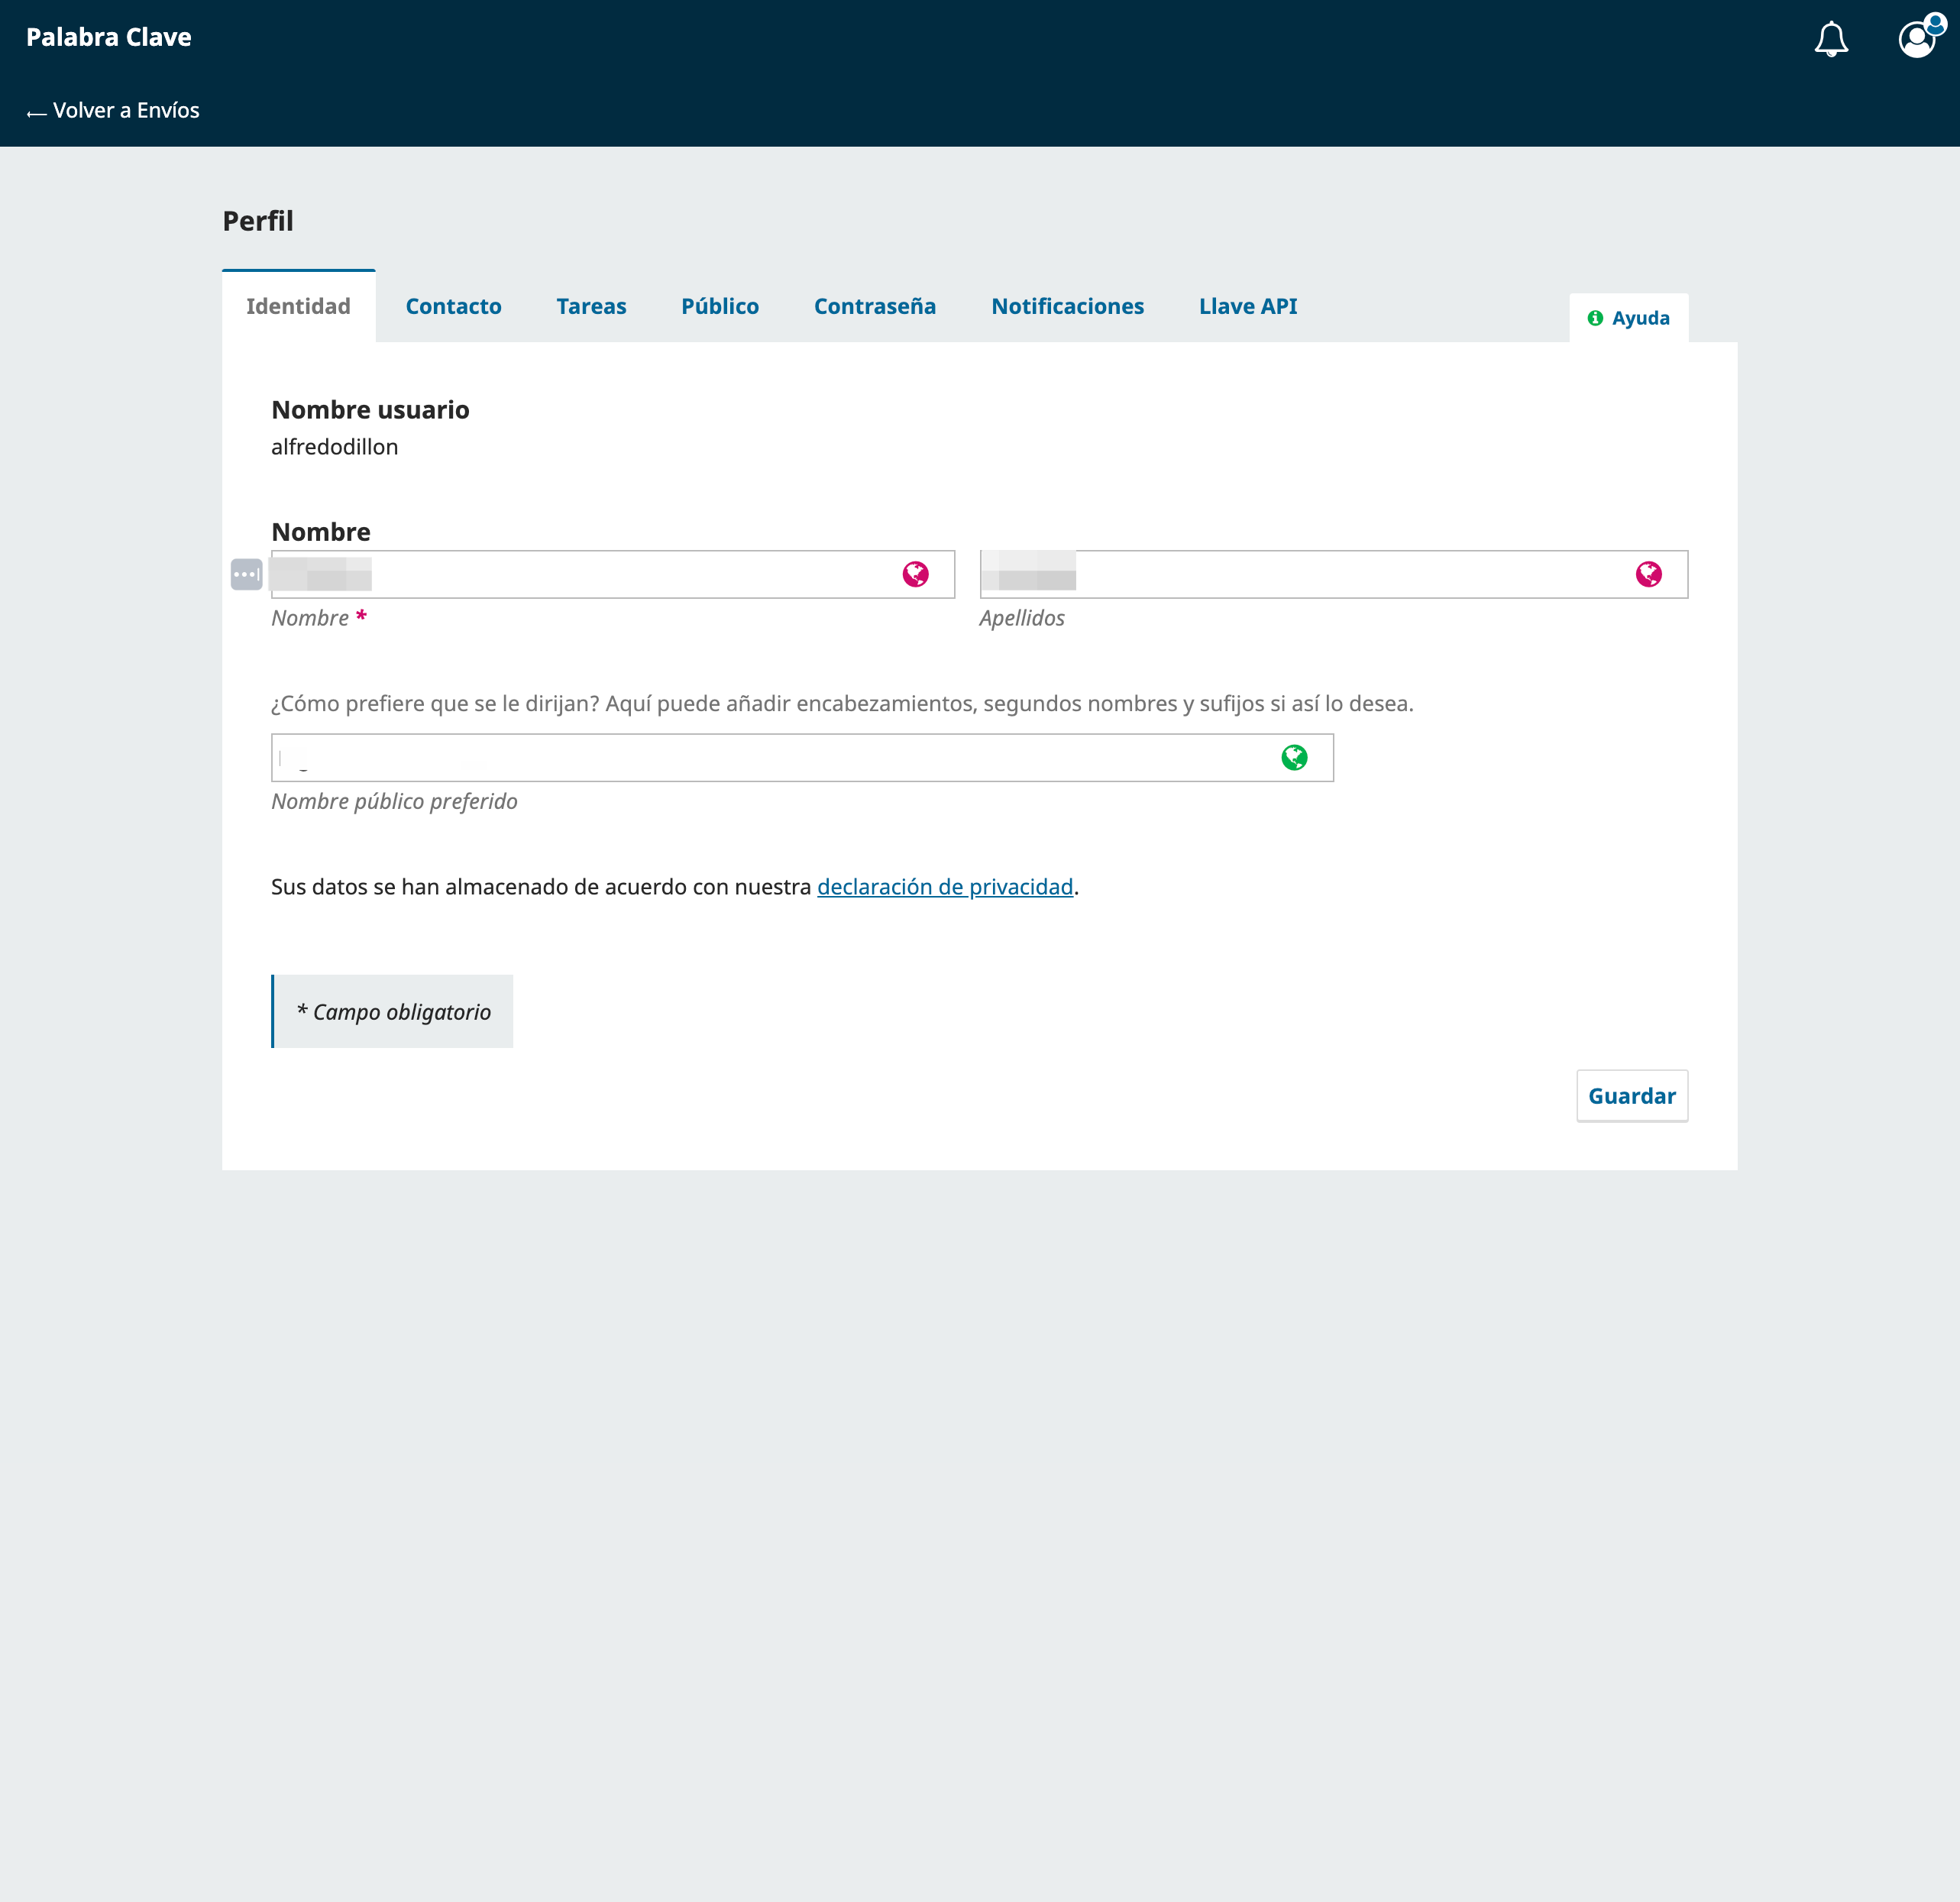The width and height of the screenshot is (1960, 1902).
Task: Open the Ayuda help panel
Action: point(1628,318)
